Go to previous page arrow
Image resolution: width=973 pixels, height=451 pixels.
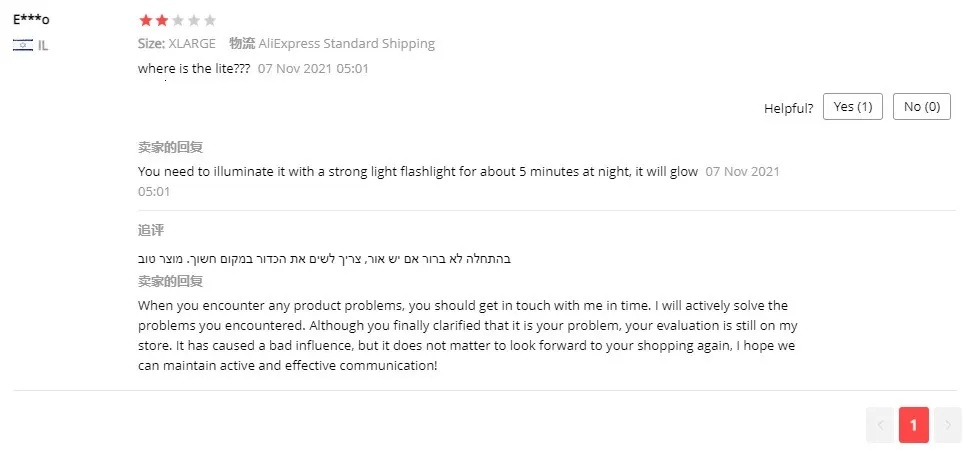tap(880, 425)
